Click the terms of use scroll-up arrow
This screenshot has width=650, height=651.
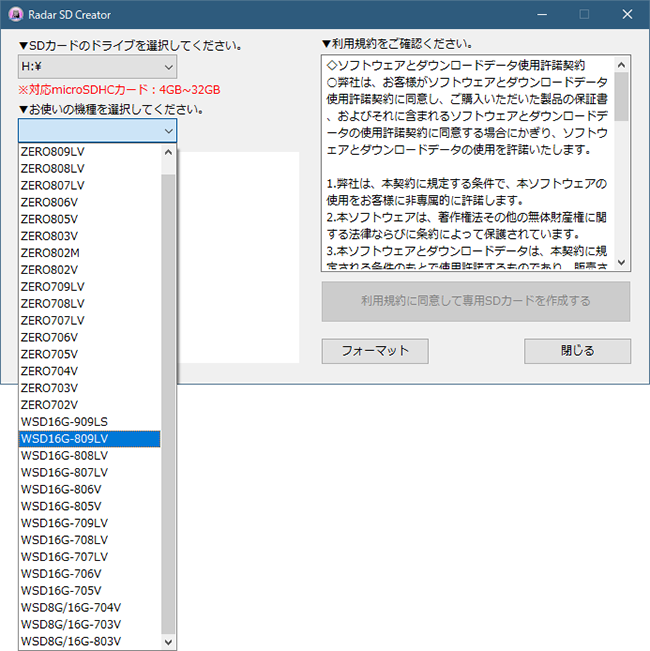pos(621,64)
